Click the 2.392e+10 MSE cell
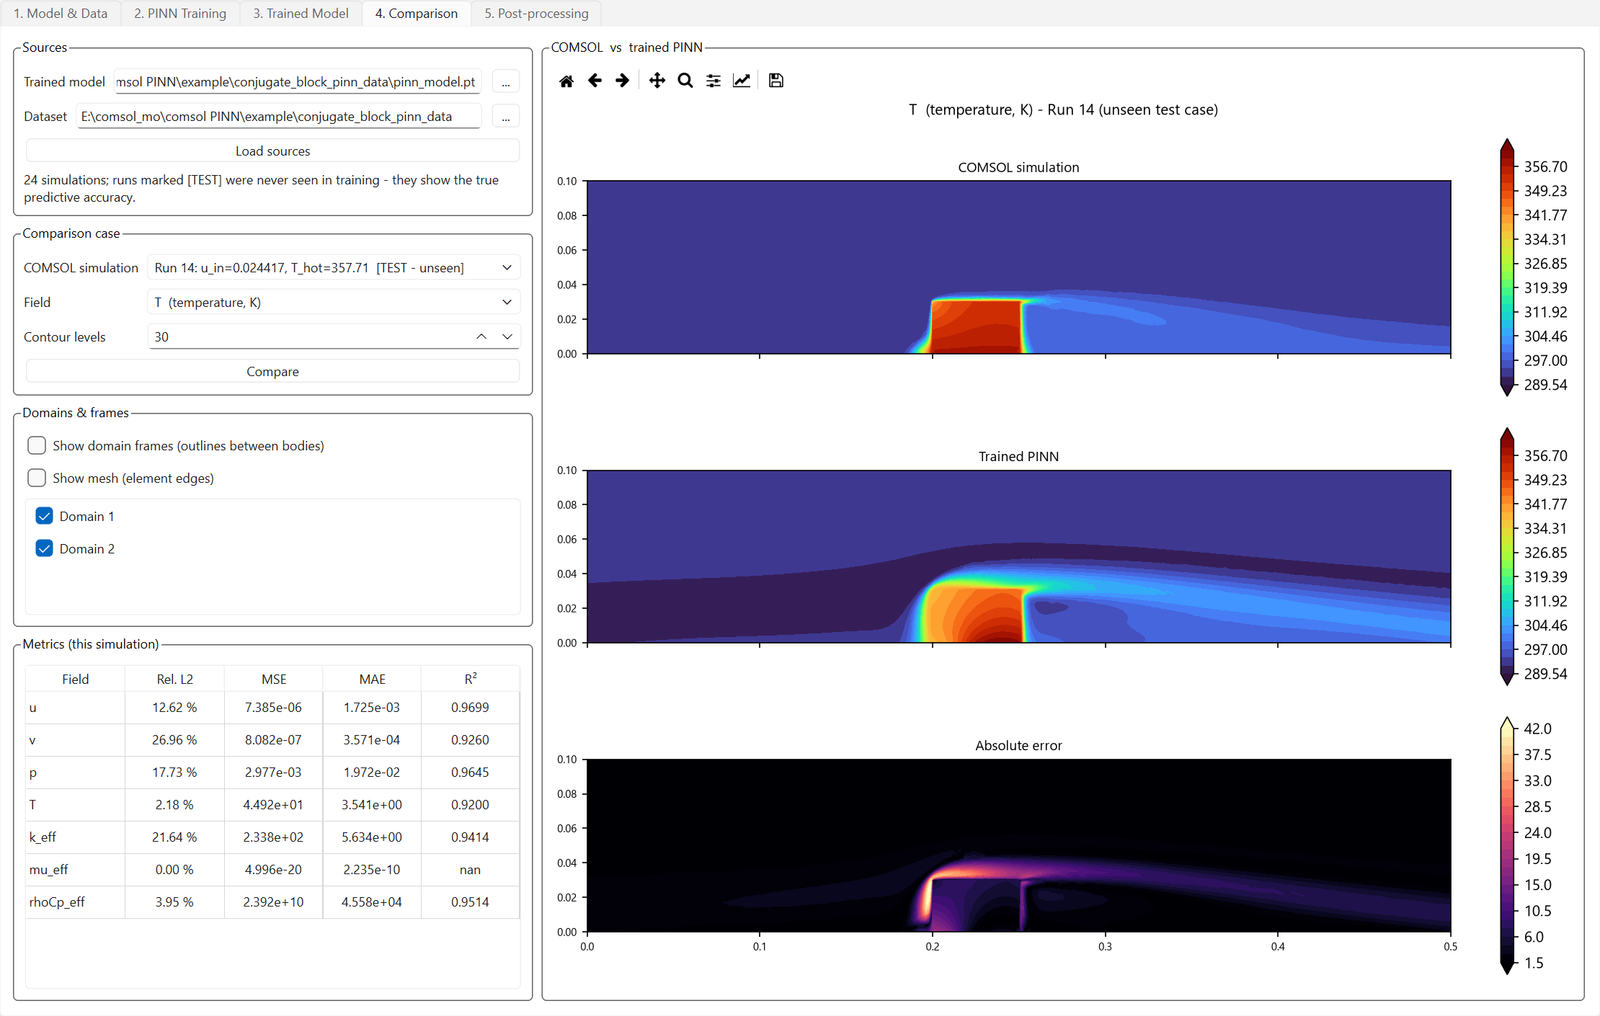This screenshot has height=1016, width=1600. point(274,901)
